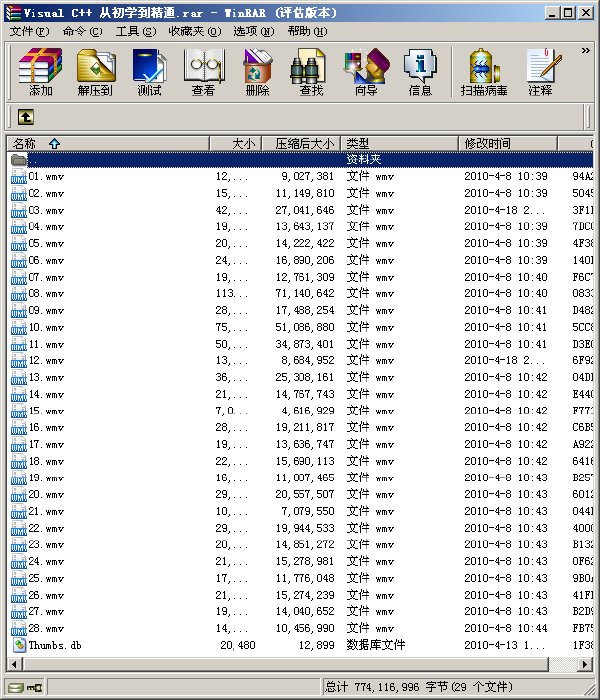Click the WinRAR title bar icon
Viewport: 600px width, 700px height.
[13, 12]
